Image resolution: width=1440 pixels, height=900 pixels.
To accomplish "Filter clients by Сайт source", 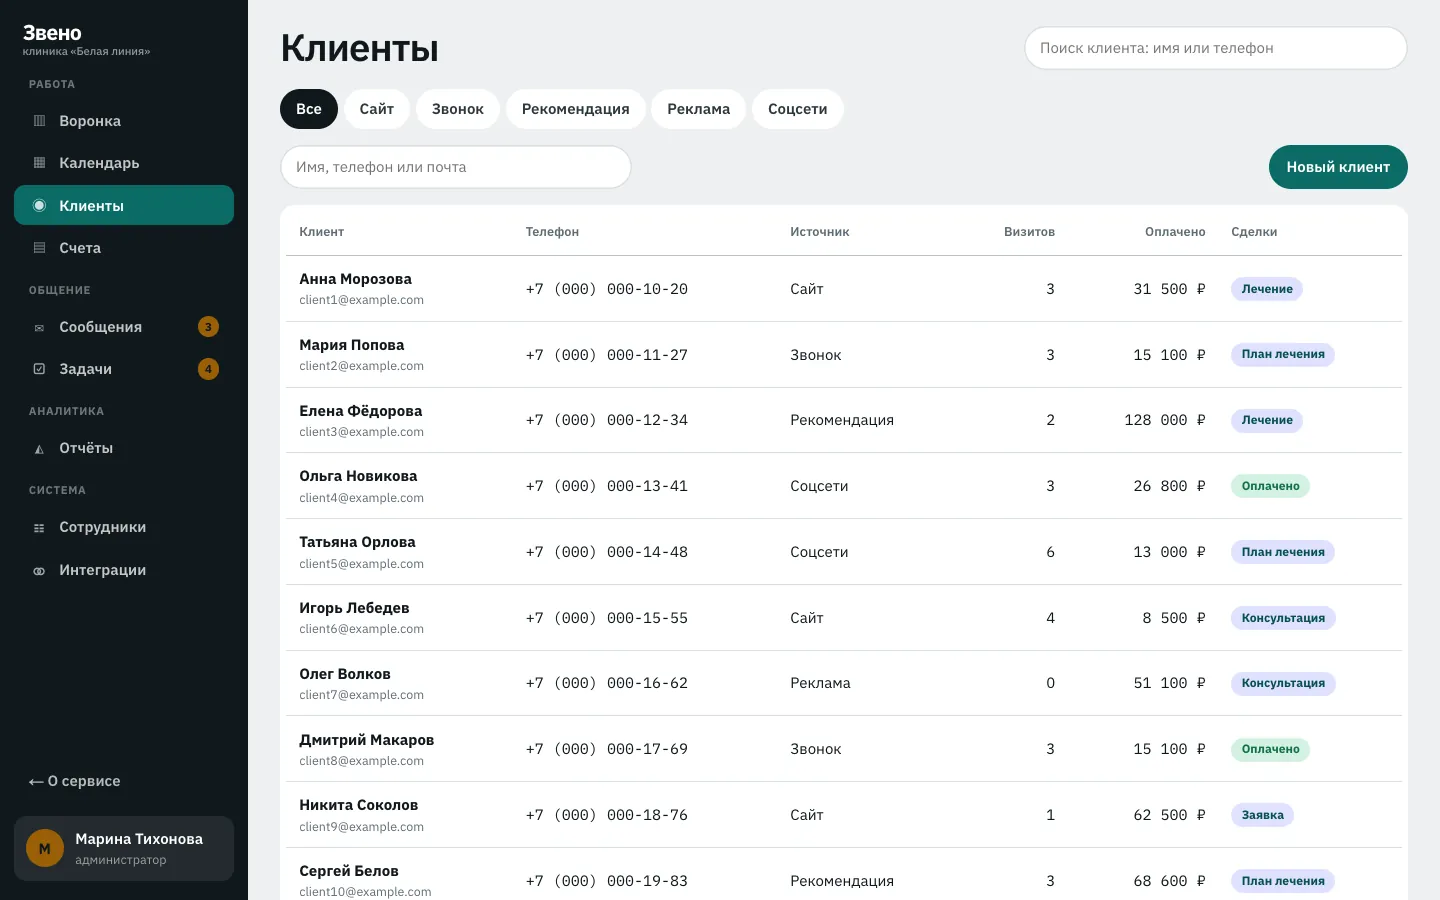I will pos(377,109).
